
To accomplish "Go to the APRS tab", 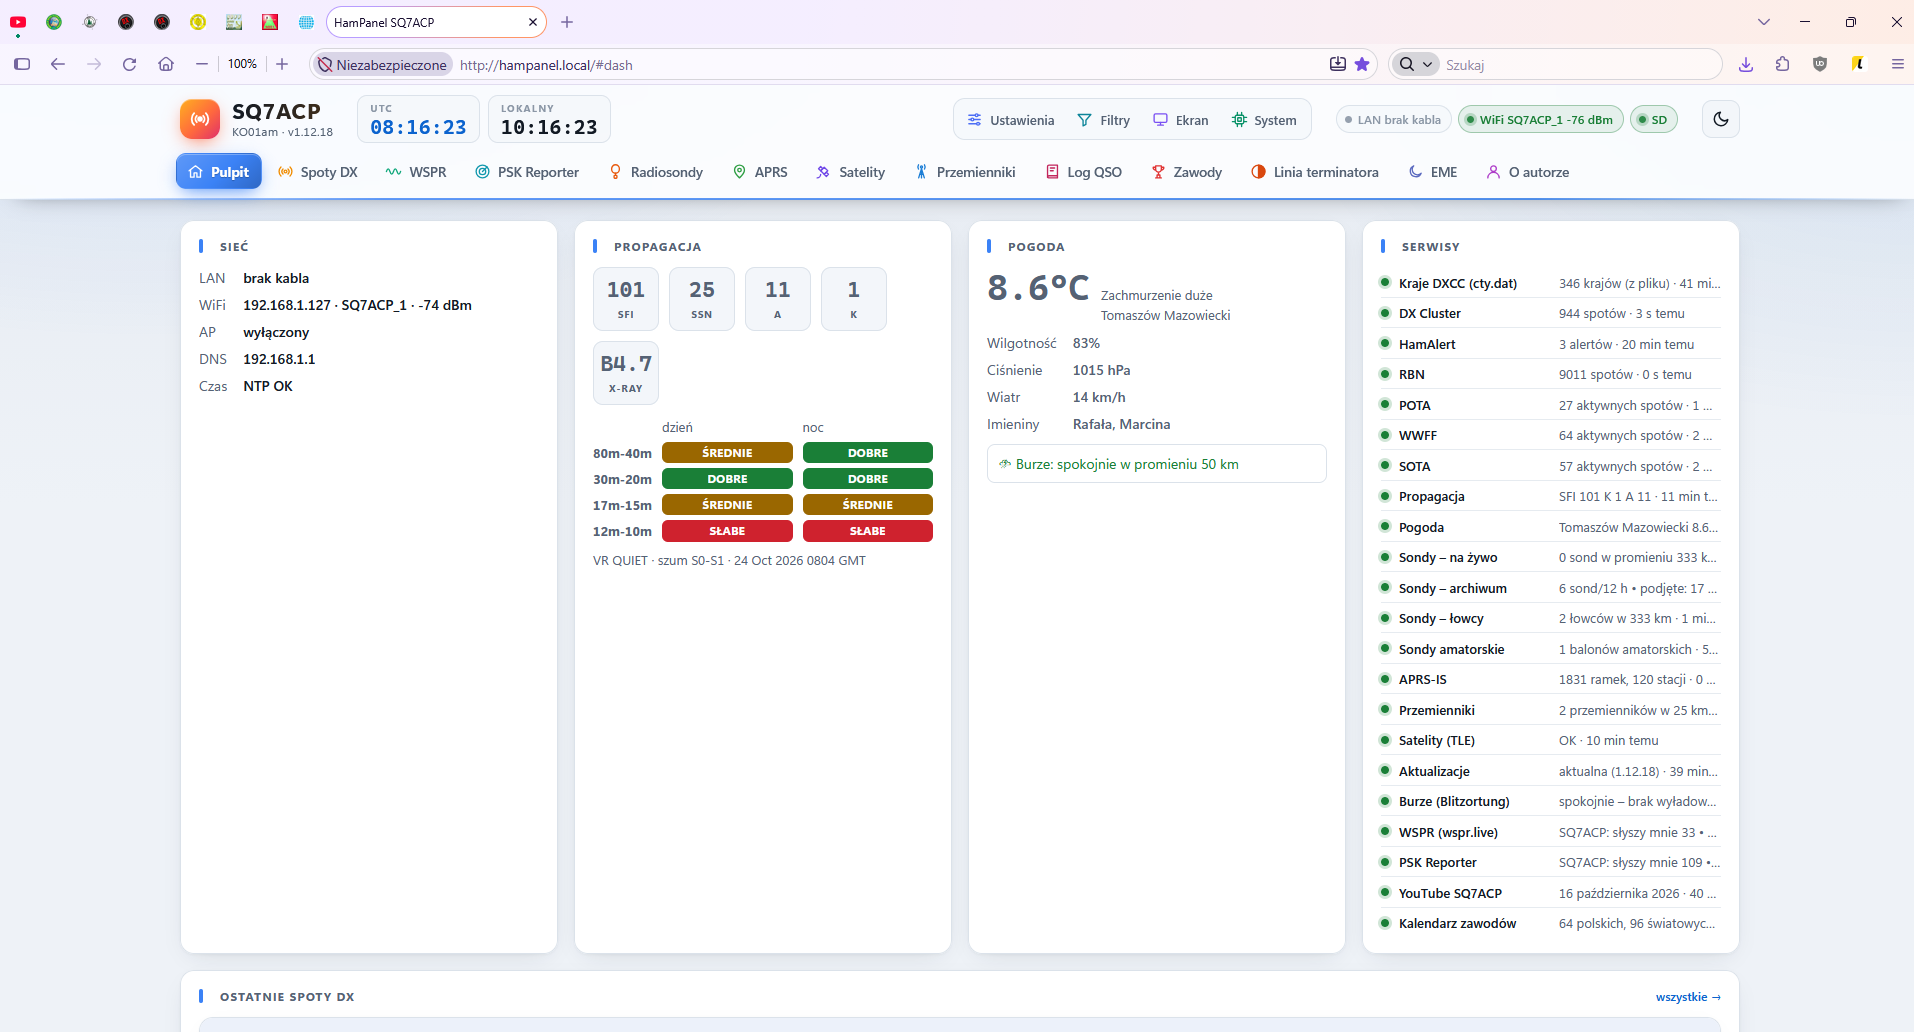I will tap(760, 172).
